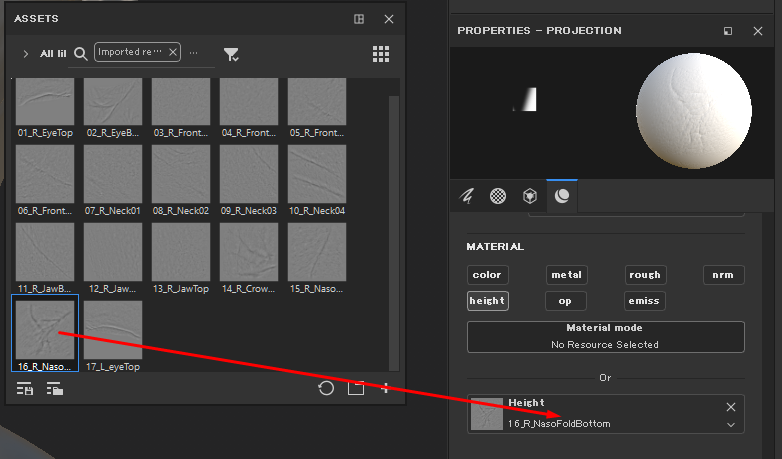Click Material mode No Resource Selected
Screen dimensions: 782x459
tap(605, 337)
